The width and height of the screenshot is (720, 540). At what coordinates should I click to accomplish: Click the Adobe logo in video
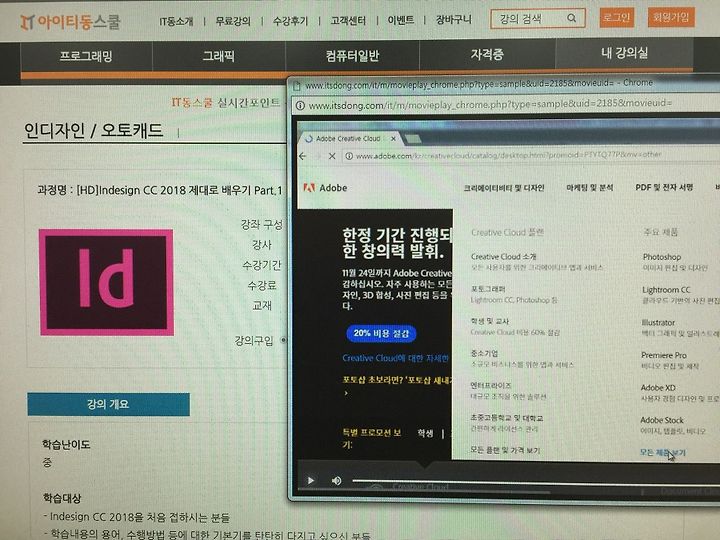[326, 188]
